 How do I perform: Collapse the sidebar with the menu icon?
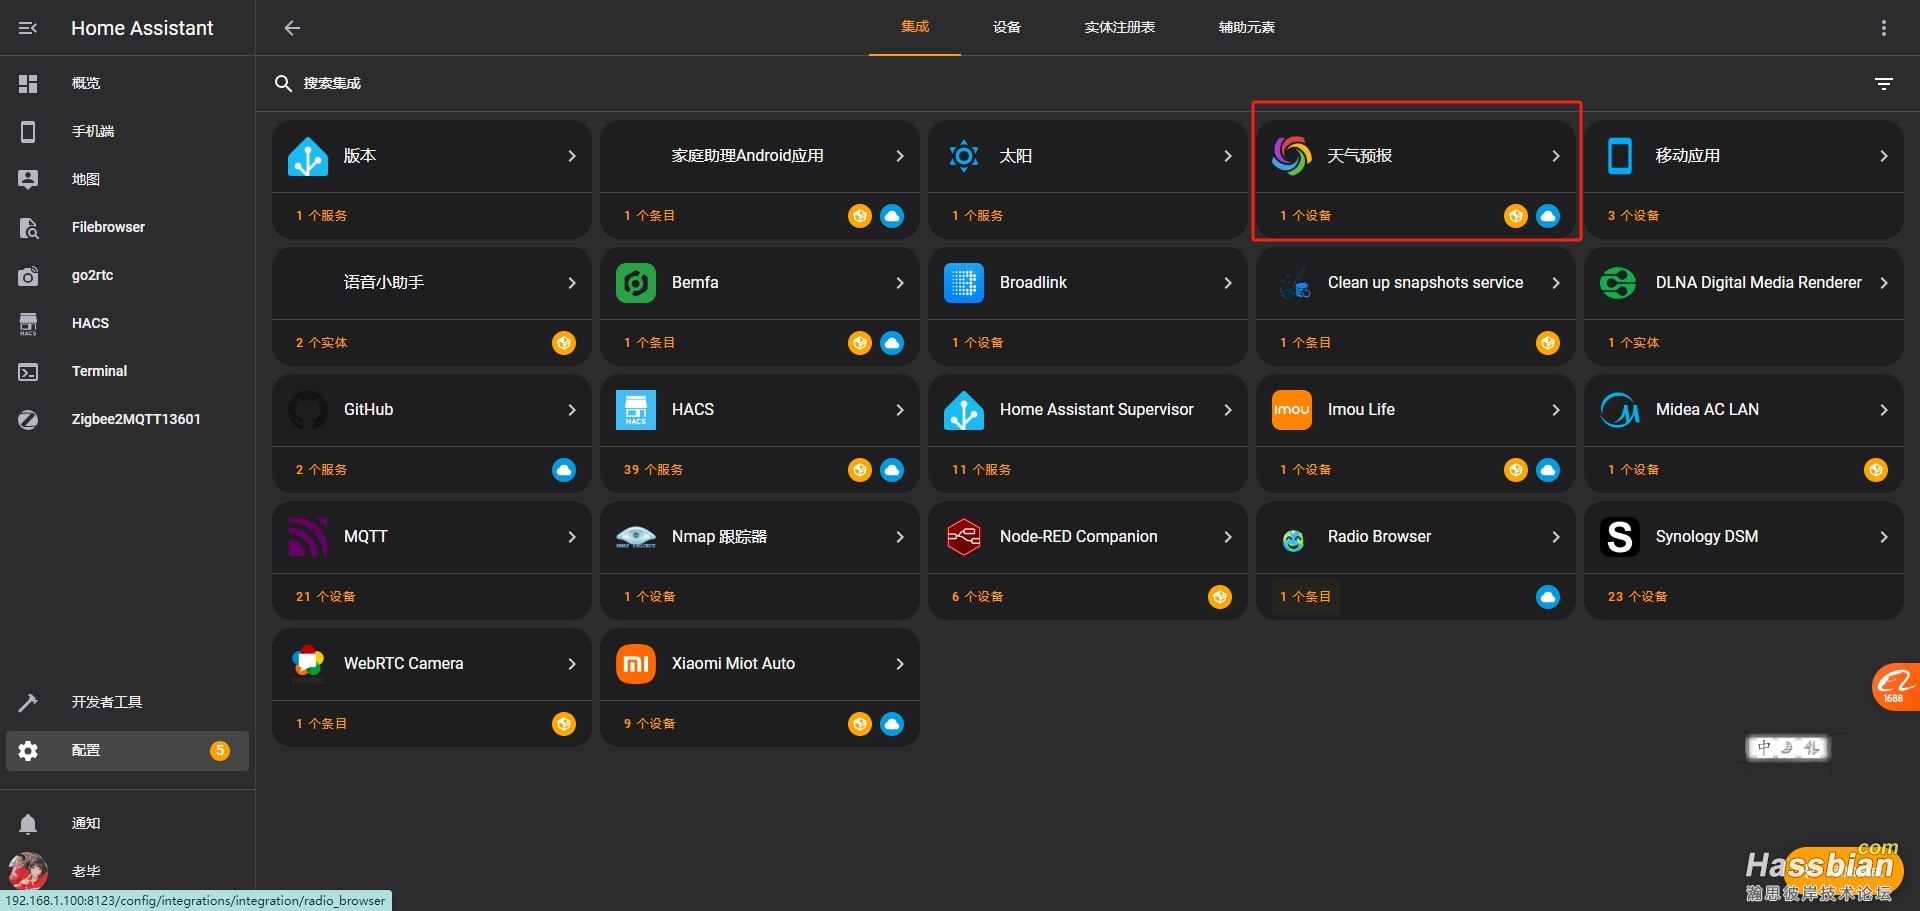click(x=28, y=28)
